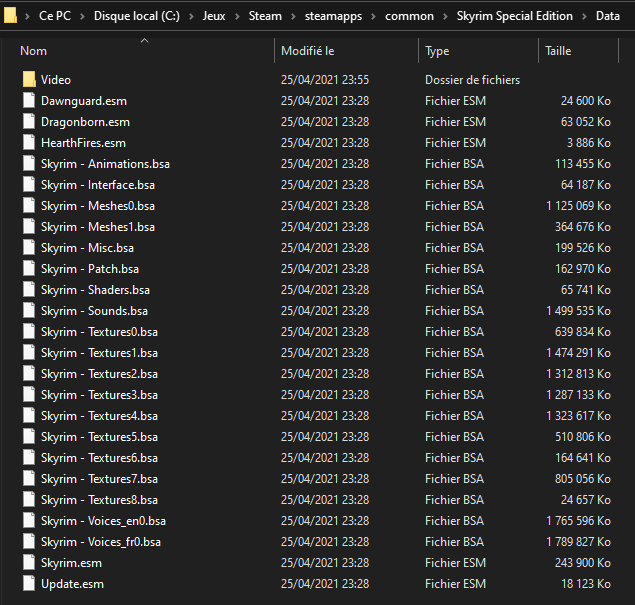This screenshot has height=605, width=635.
Task: Click the Skyrim - Sounds.bsa file icon
Action: pos(29,311)
